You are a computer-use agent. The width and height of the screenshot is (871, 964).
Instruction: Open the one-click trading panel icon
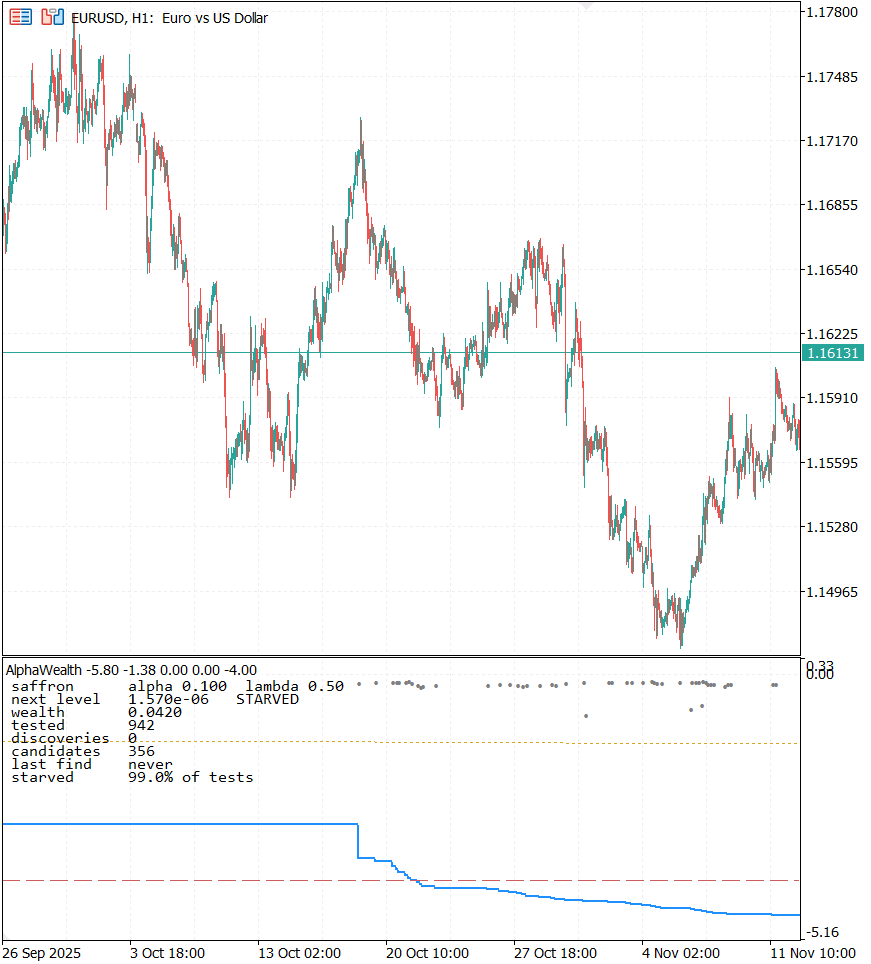[20, 17]
